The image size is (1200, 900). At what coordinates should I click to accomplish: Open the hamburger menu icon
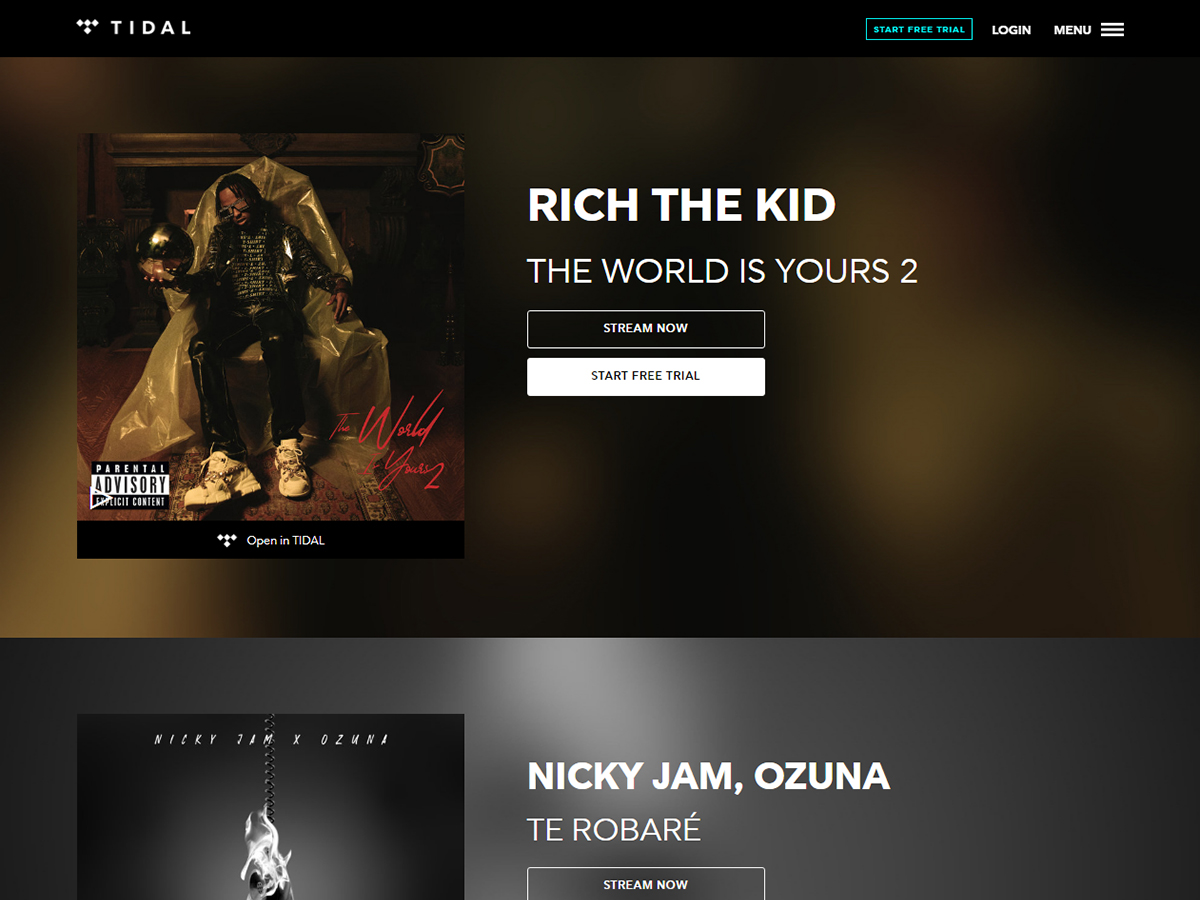coord(1112,30)
